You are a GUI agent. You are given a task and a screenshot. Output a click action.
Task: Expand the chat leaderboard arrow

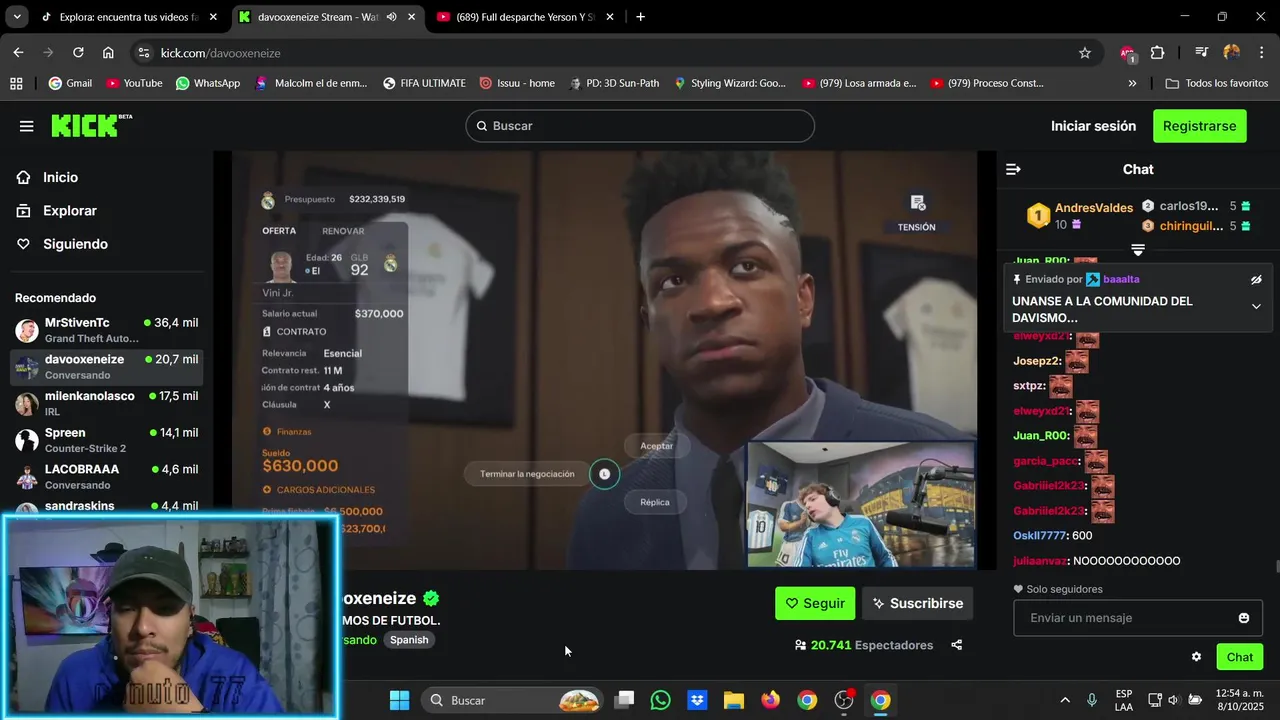coord(1137,249)
